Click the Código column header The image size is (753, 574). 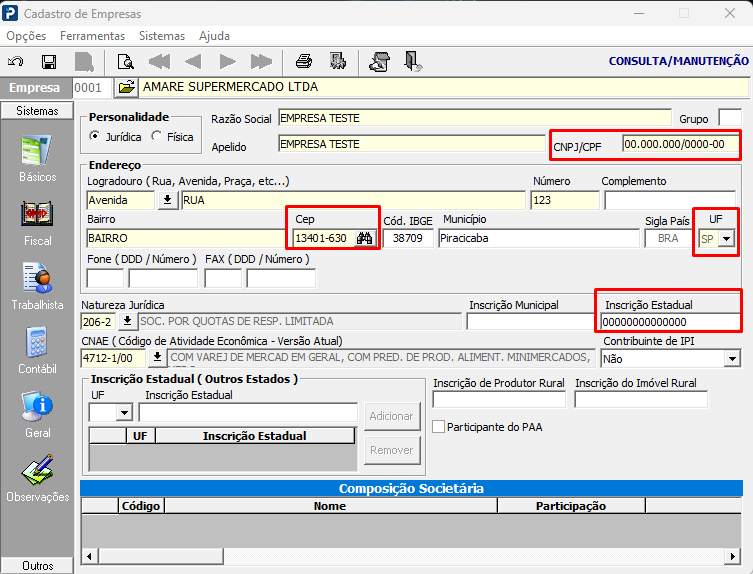[141, 506]
